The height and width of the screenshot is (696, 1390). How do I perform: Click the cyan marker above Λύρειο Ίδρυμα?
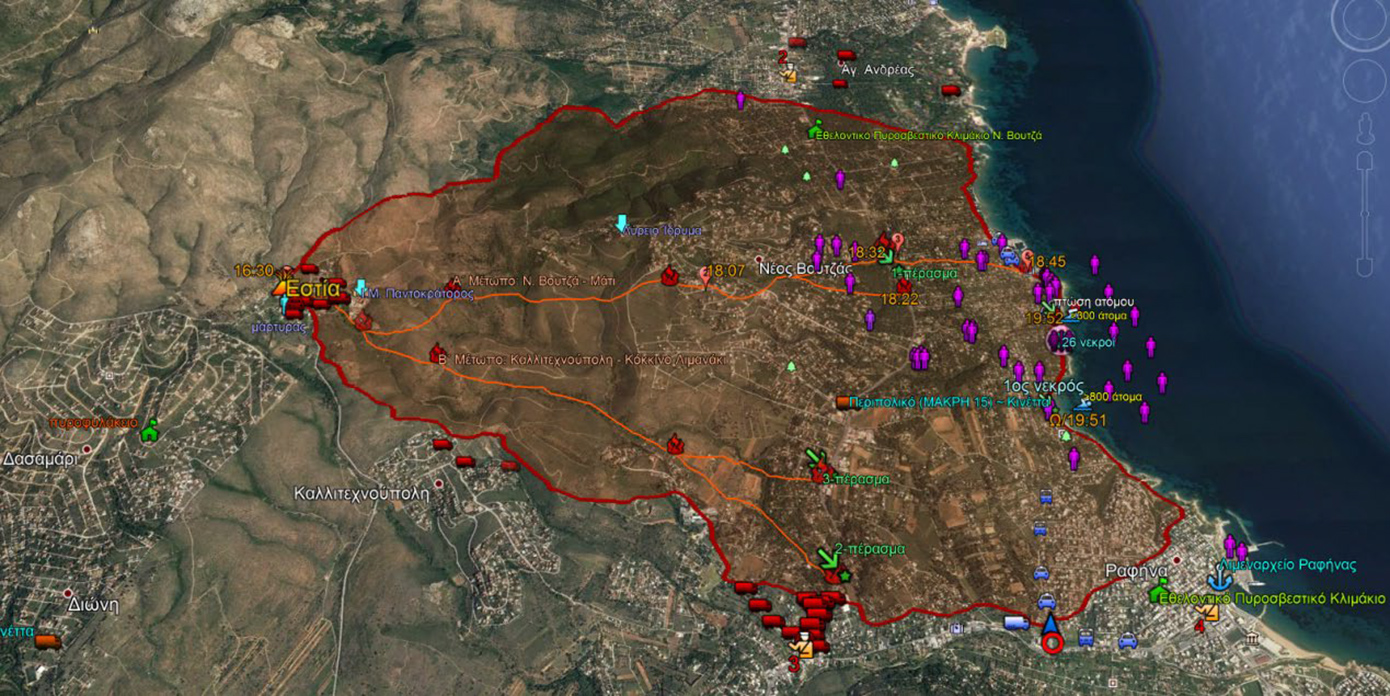click(622, 221)
